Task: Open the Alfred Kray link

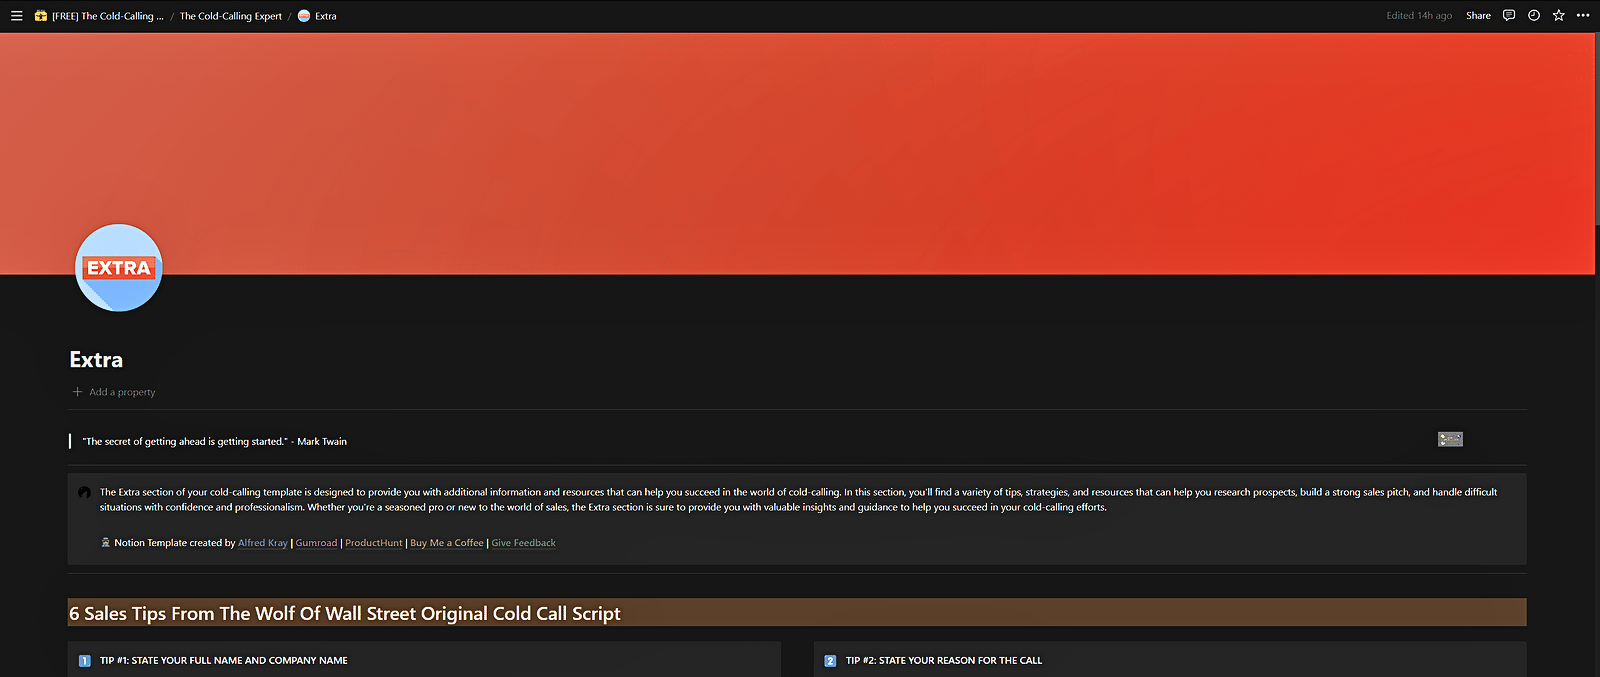Action: pyautogui.click(x=263, y=543)
